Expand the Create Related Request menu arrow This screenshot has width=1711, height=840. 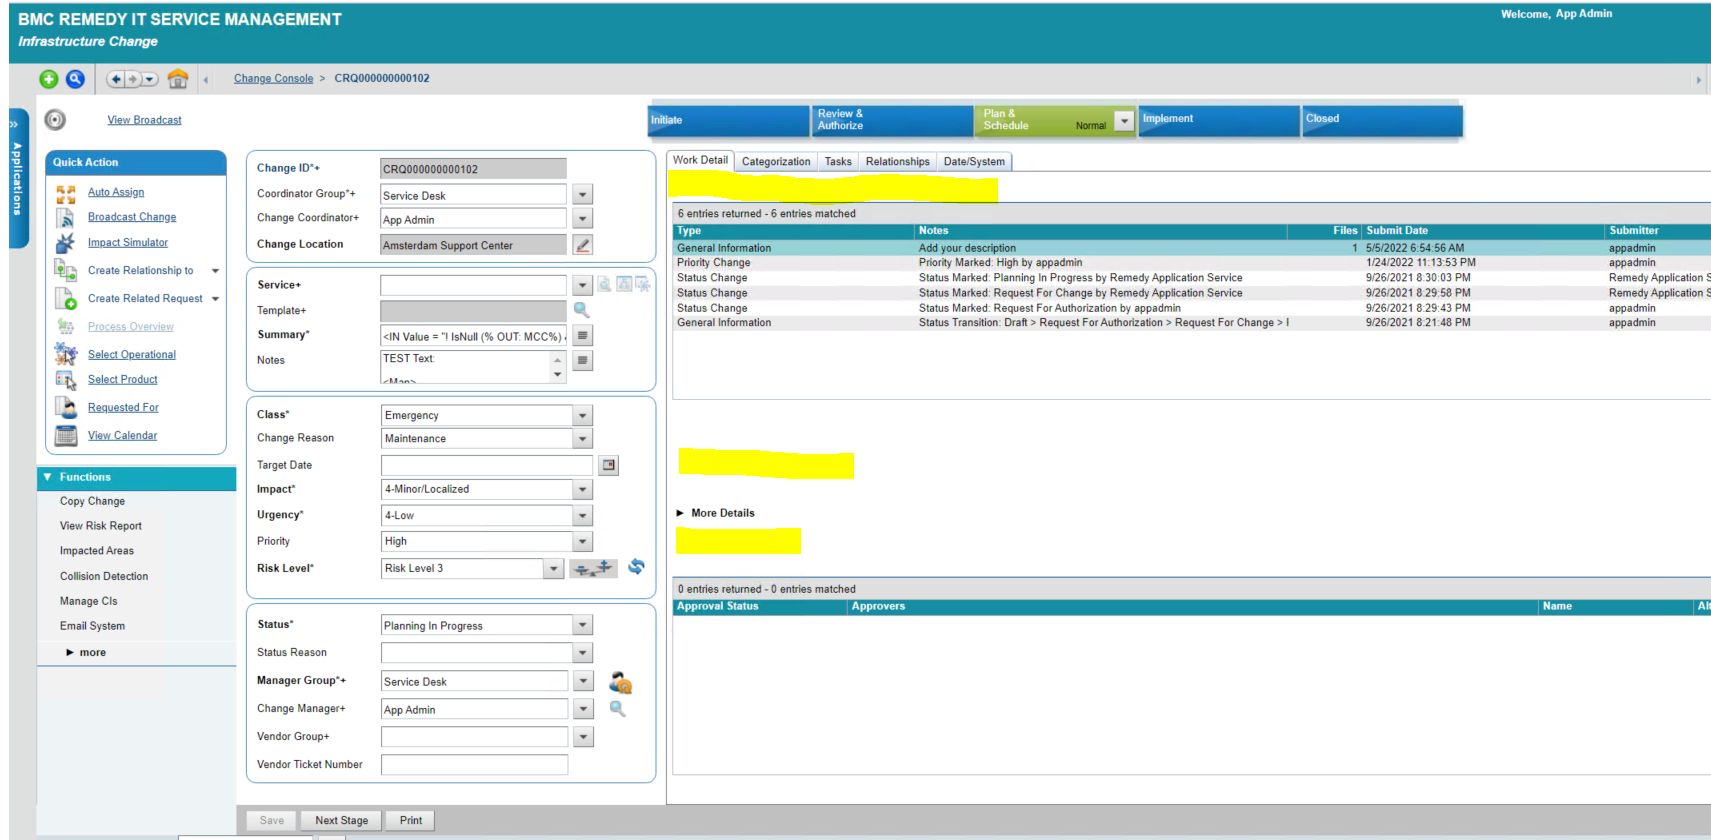pyautogui.click(x=215, y=299)
